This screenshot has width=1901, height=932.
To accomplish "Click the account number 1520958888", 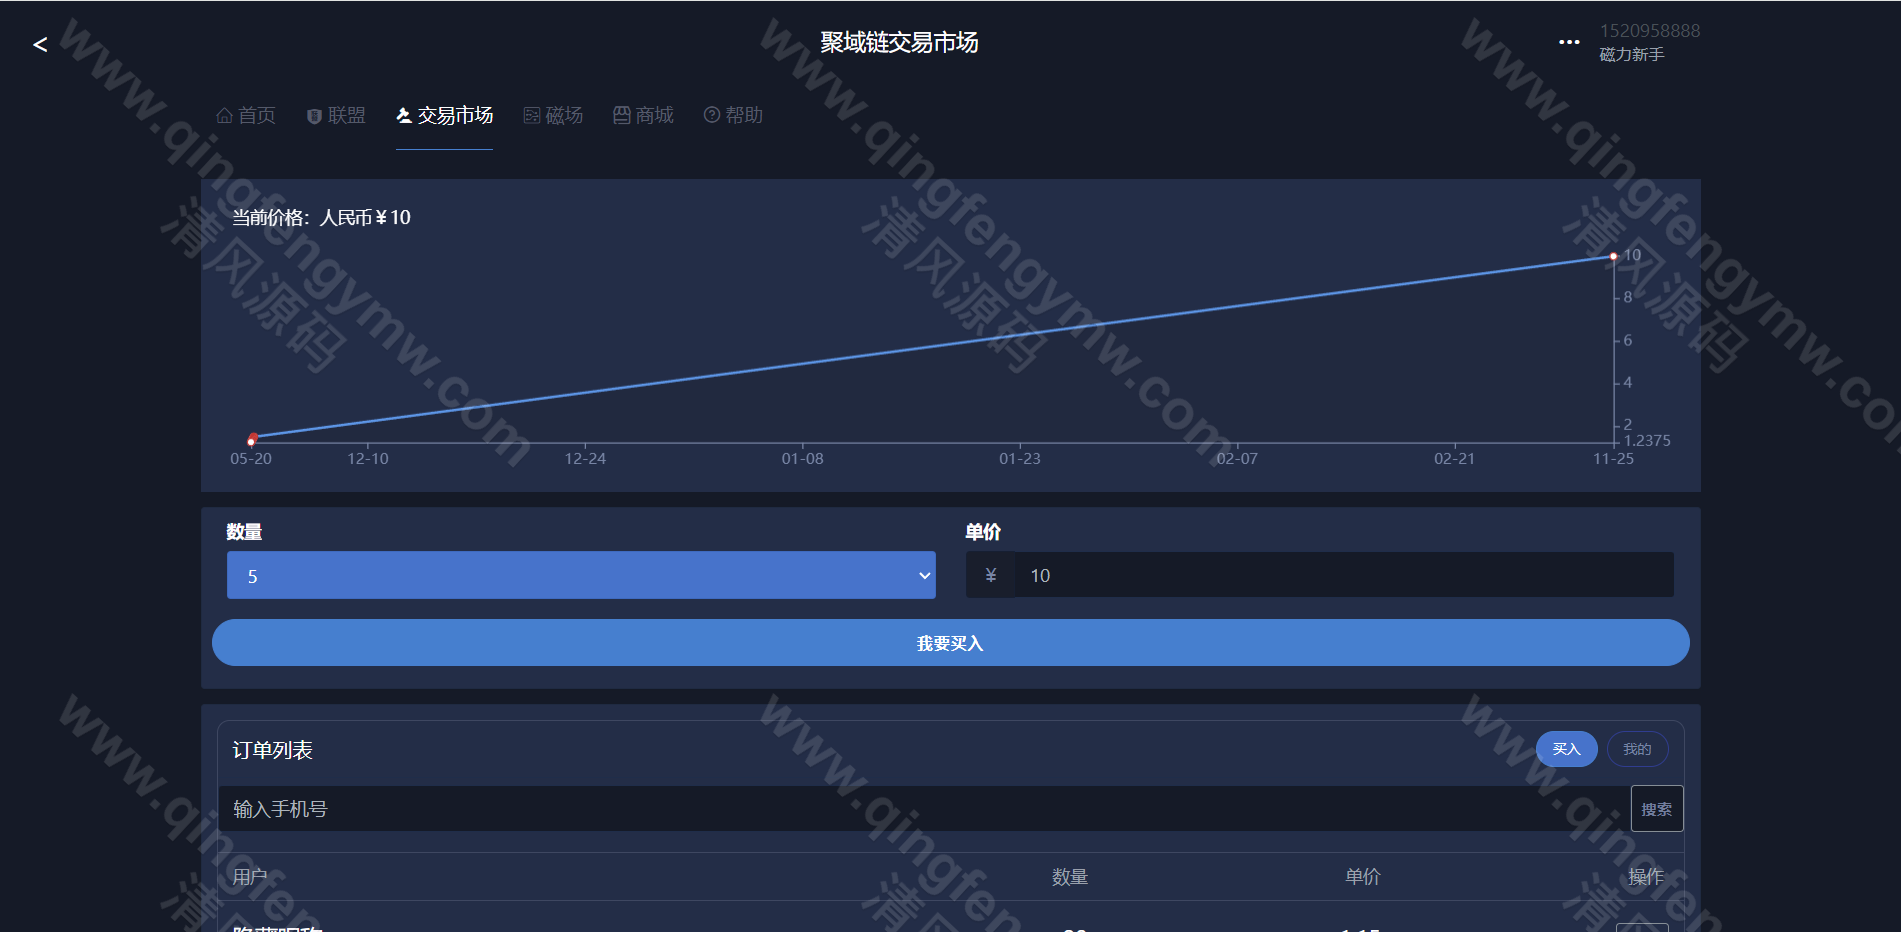I will click(1649, 31).
